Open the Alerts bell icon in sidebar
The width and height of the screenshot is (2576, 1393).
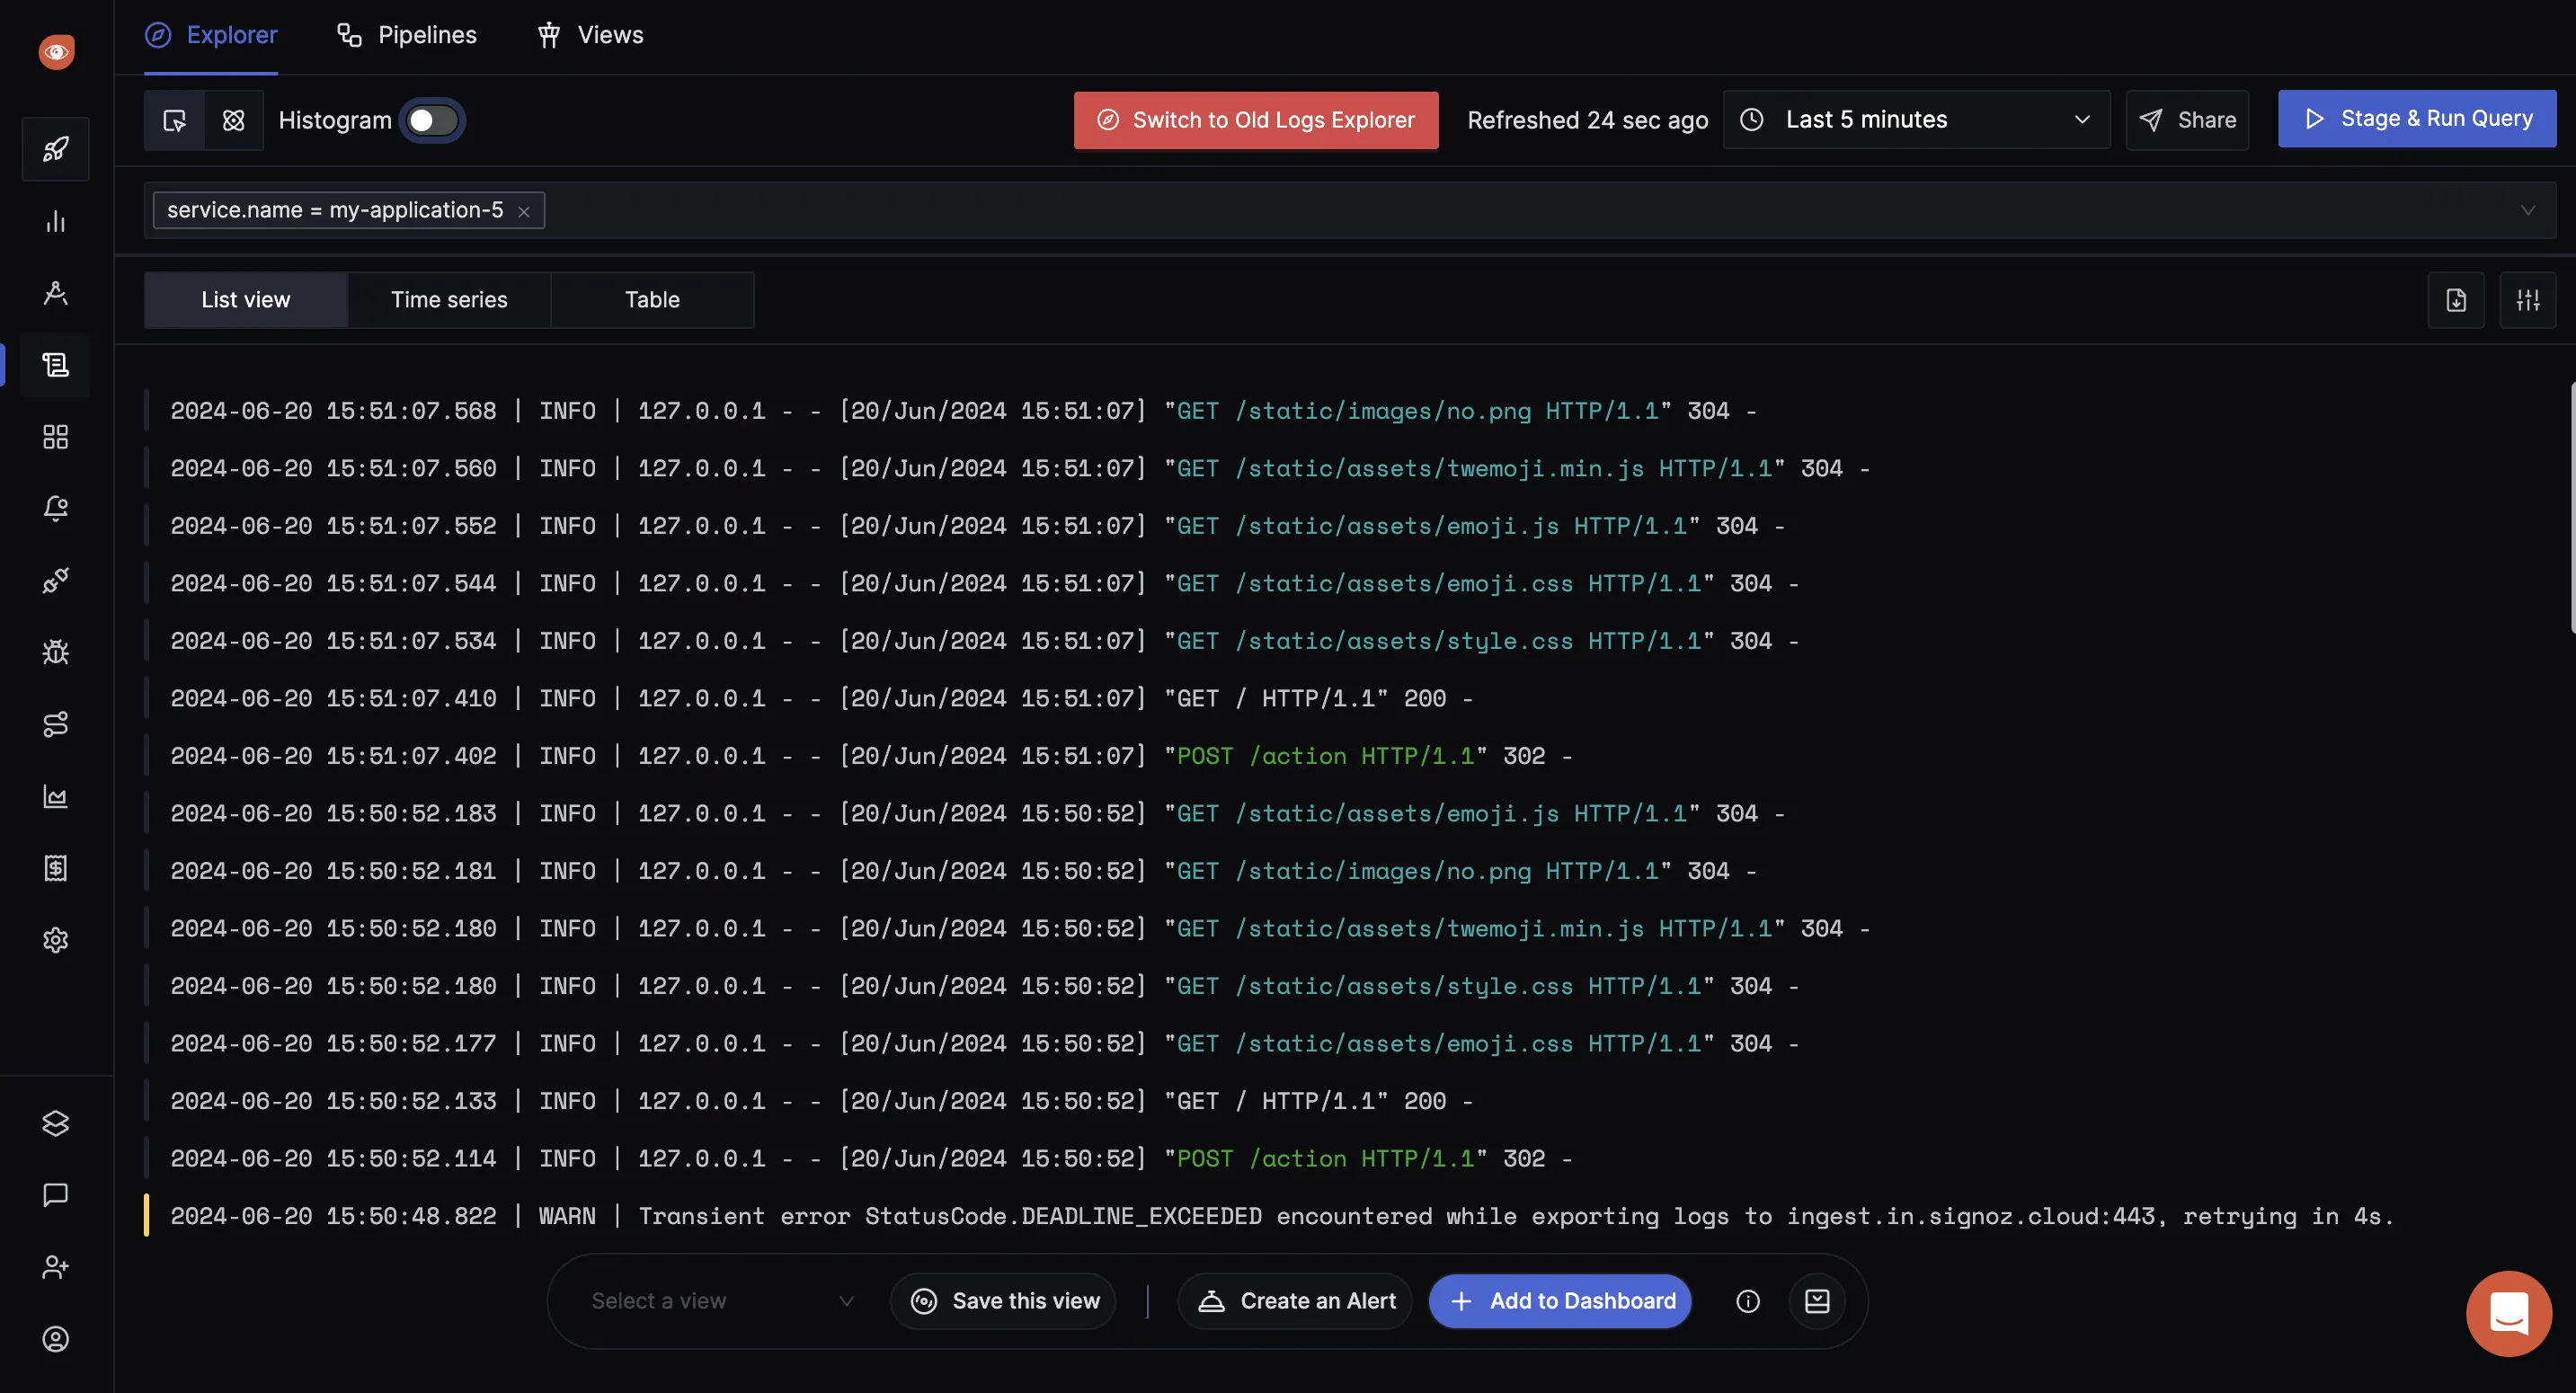pos(56,509)
